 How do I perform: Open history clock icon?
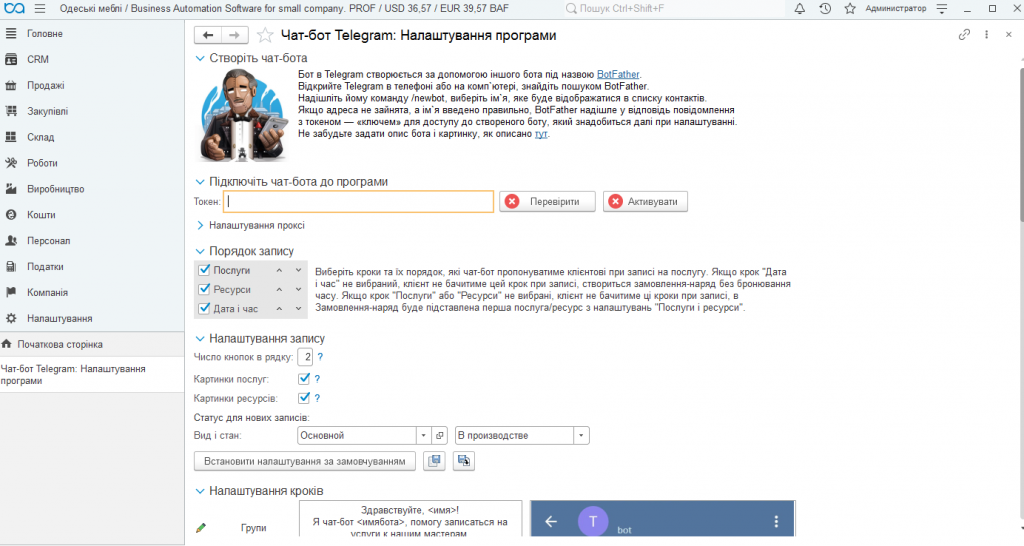825,8
